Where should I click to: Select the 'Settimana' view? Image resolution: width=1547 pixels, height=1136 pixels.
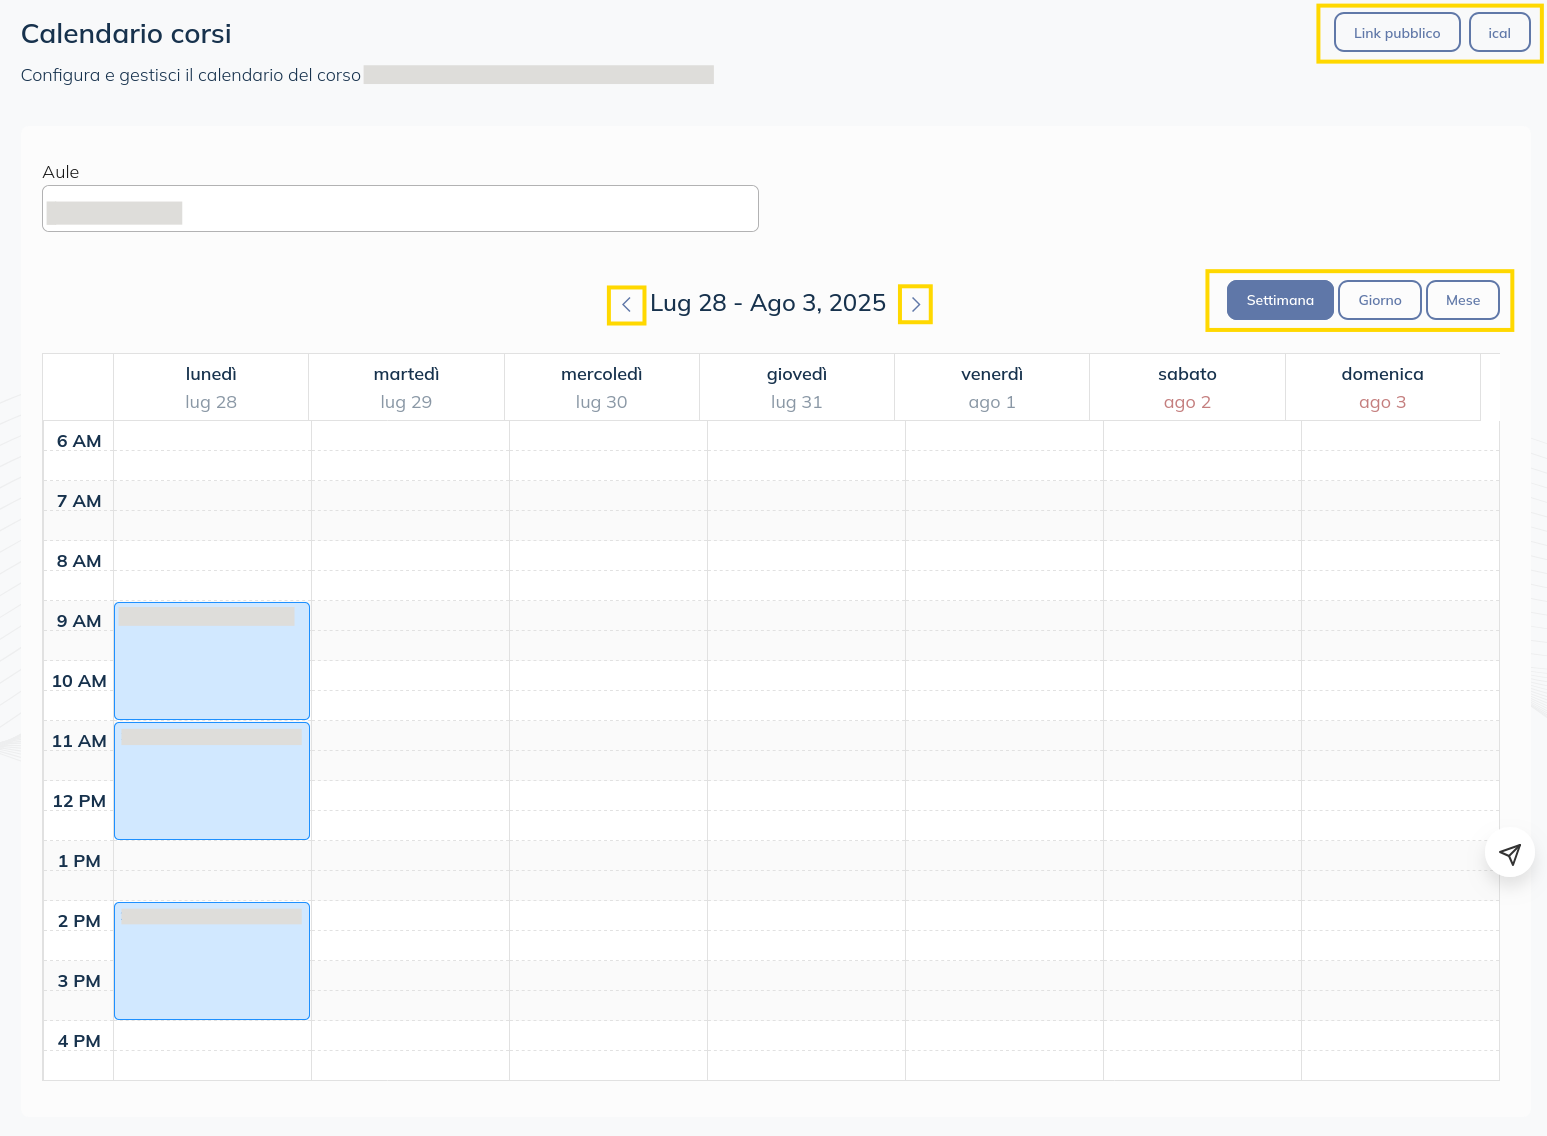[1280, 299]
